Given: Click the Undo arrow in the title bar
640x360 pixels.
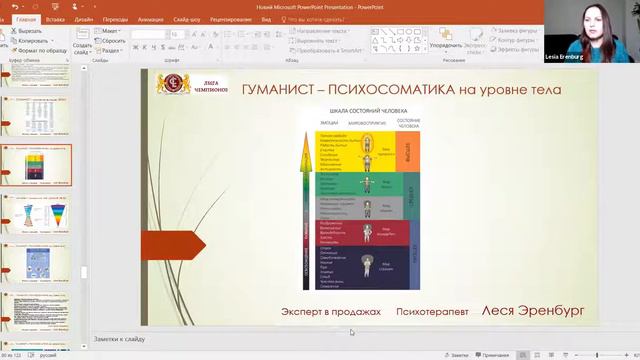Looking at the screenshot, I should (15, 7).
